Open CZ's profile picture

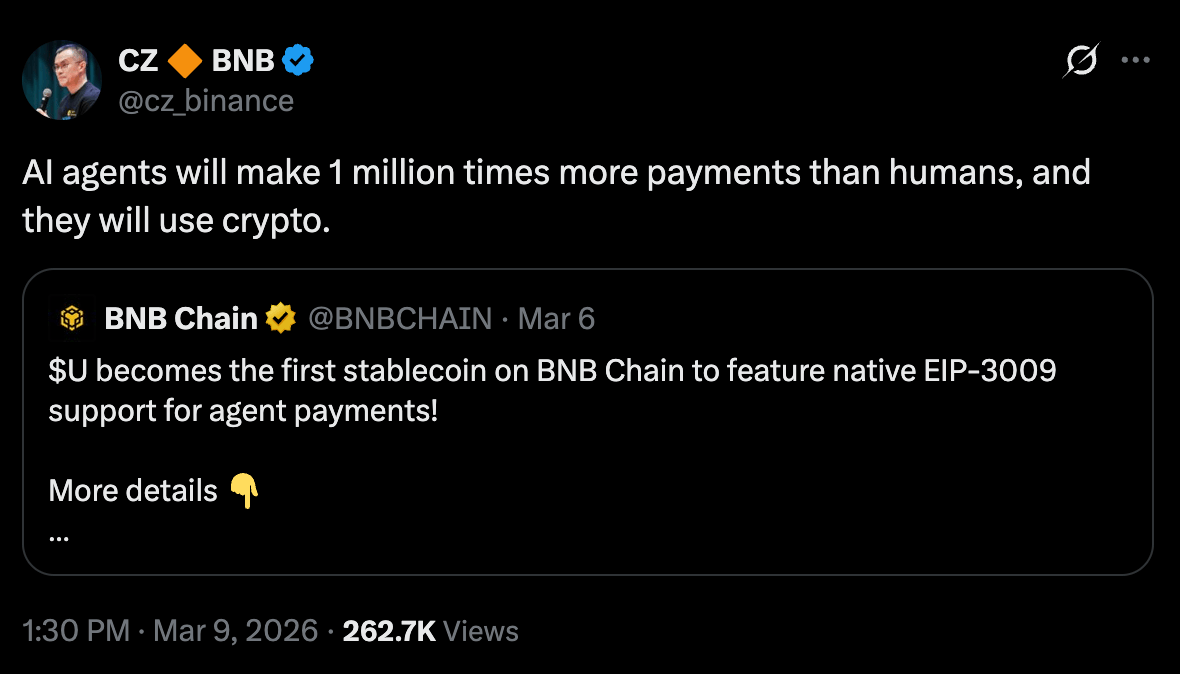click(62, 80)
